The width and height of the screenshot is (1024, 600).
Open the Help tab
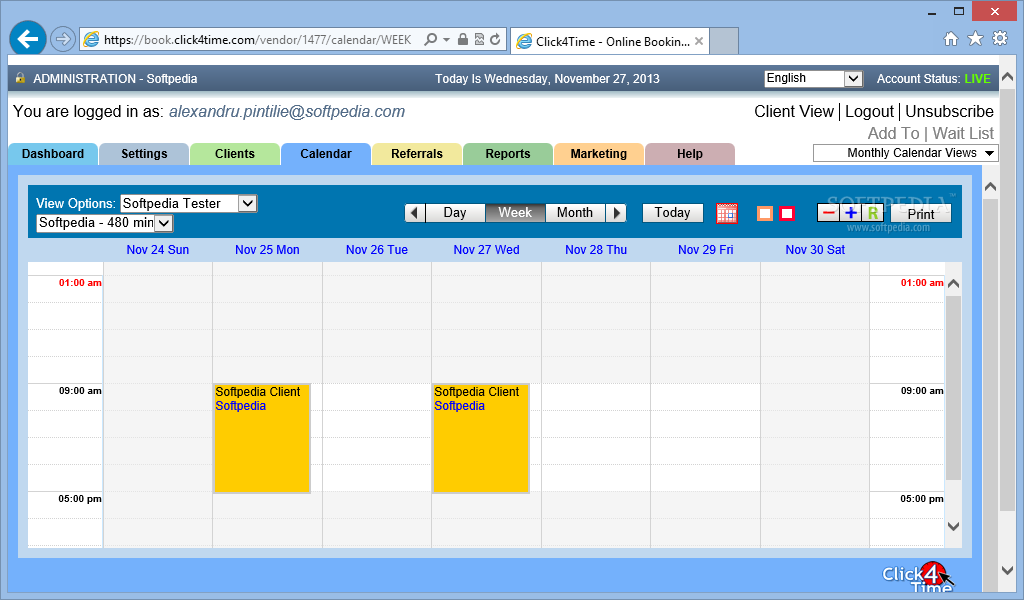pos(690,154)
